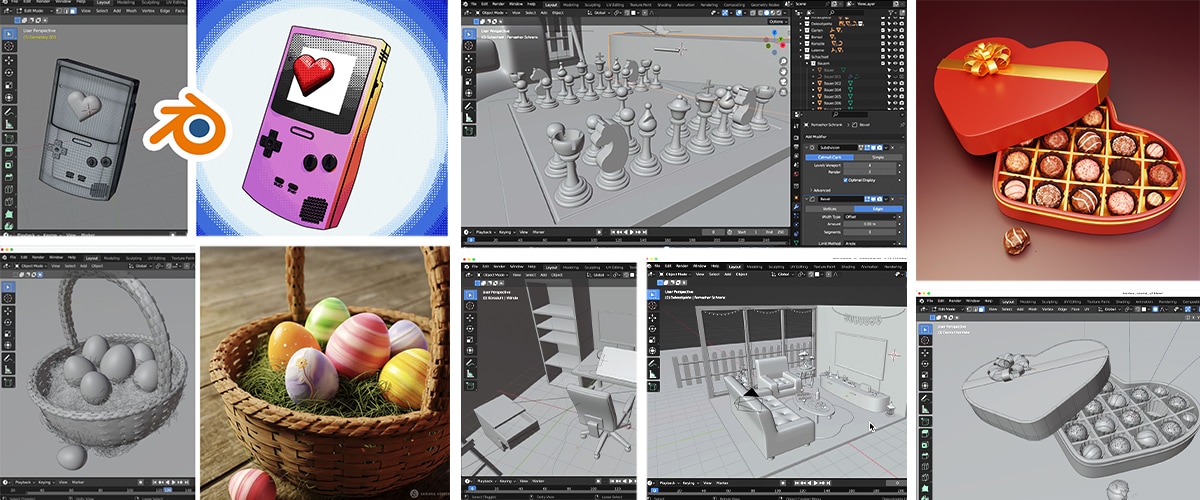
Task: Click the camera view icon in chess viewport
Action: point(783,82)
